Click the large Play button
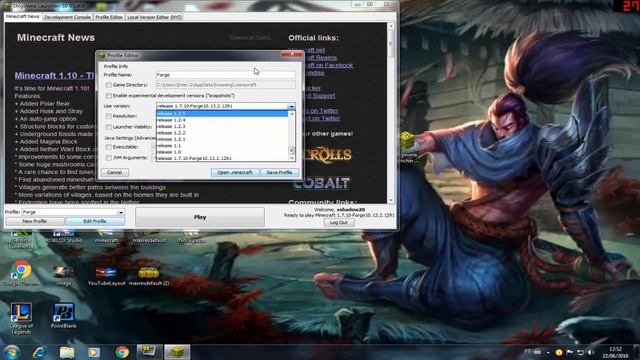This screenshot has width=640, height=360. (x=200, y=217)
